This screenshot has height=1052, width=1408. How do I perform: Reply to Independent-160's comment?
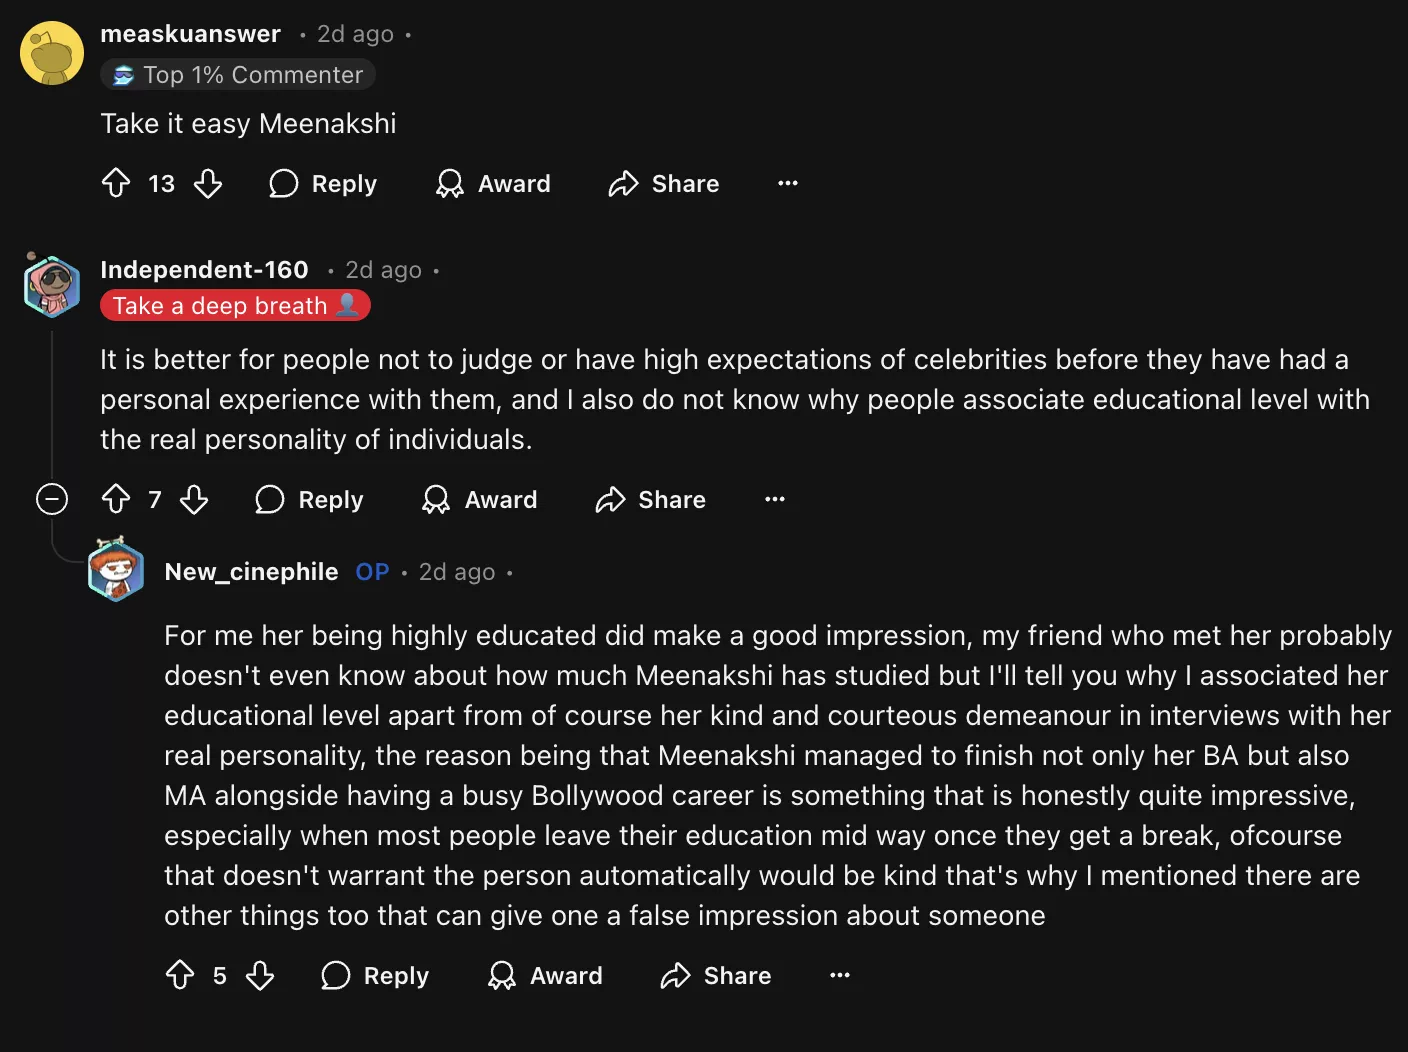(x=310, y=499)
